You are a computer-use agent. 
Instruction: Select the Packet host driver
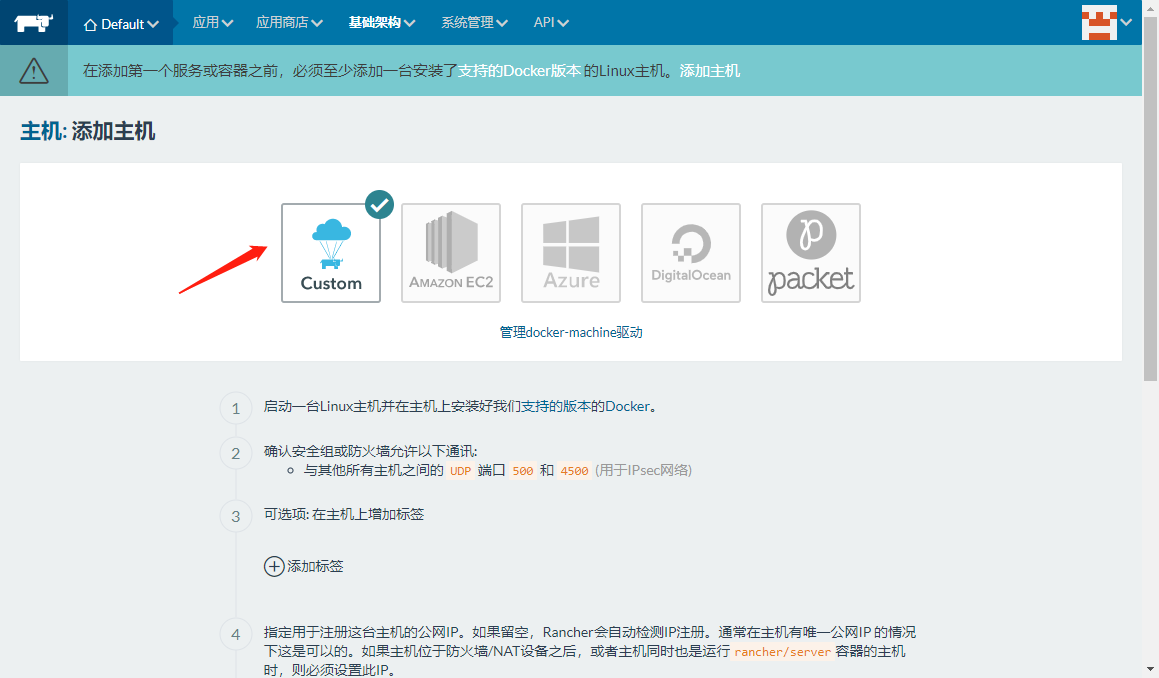pos(811,253)
